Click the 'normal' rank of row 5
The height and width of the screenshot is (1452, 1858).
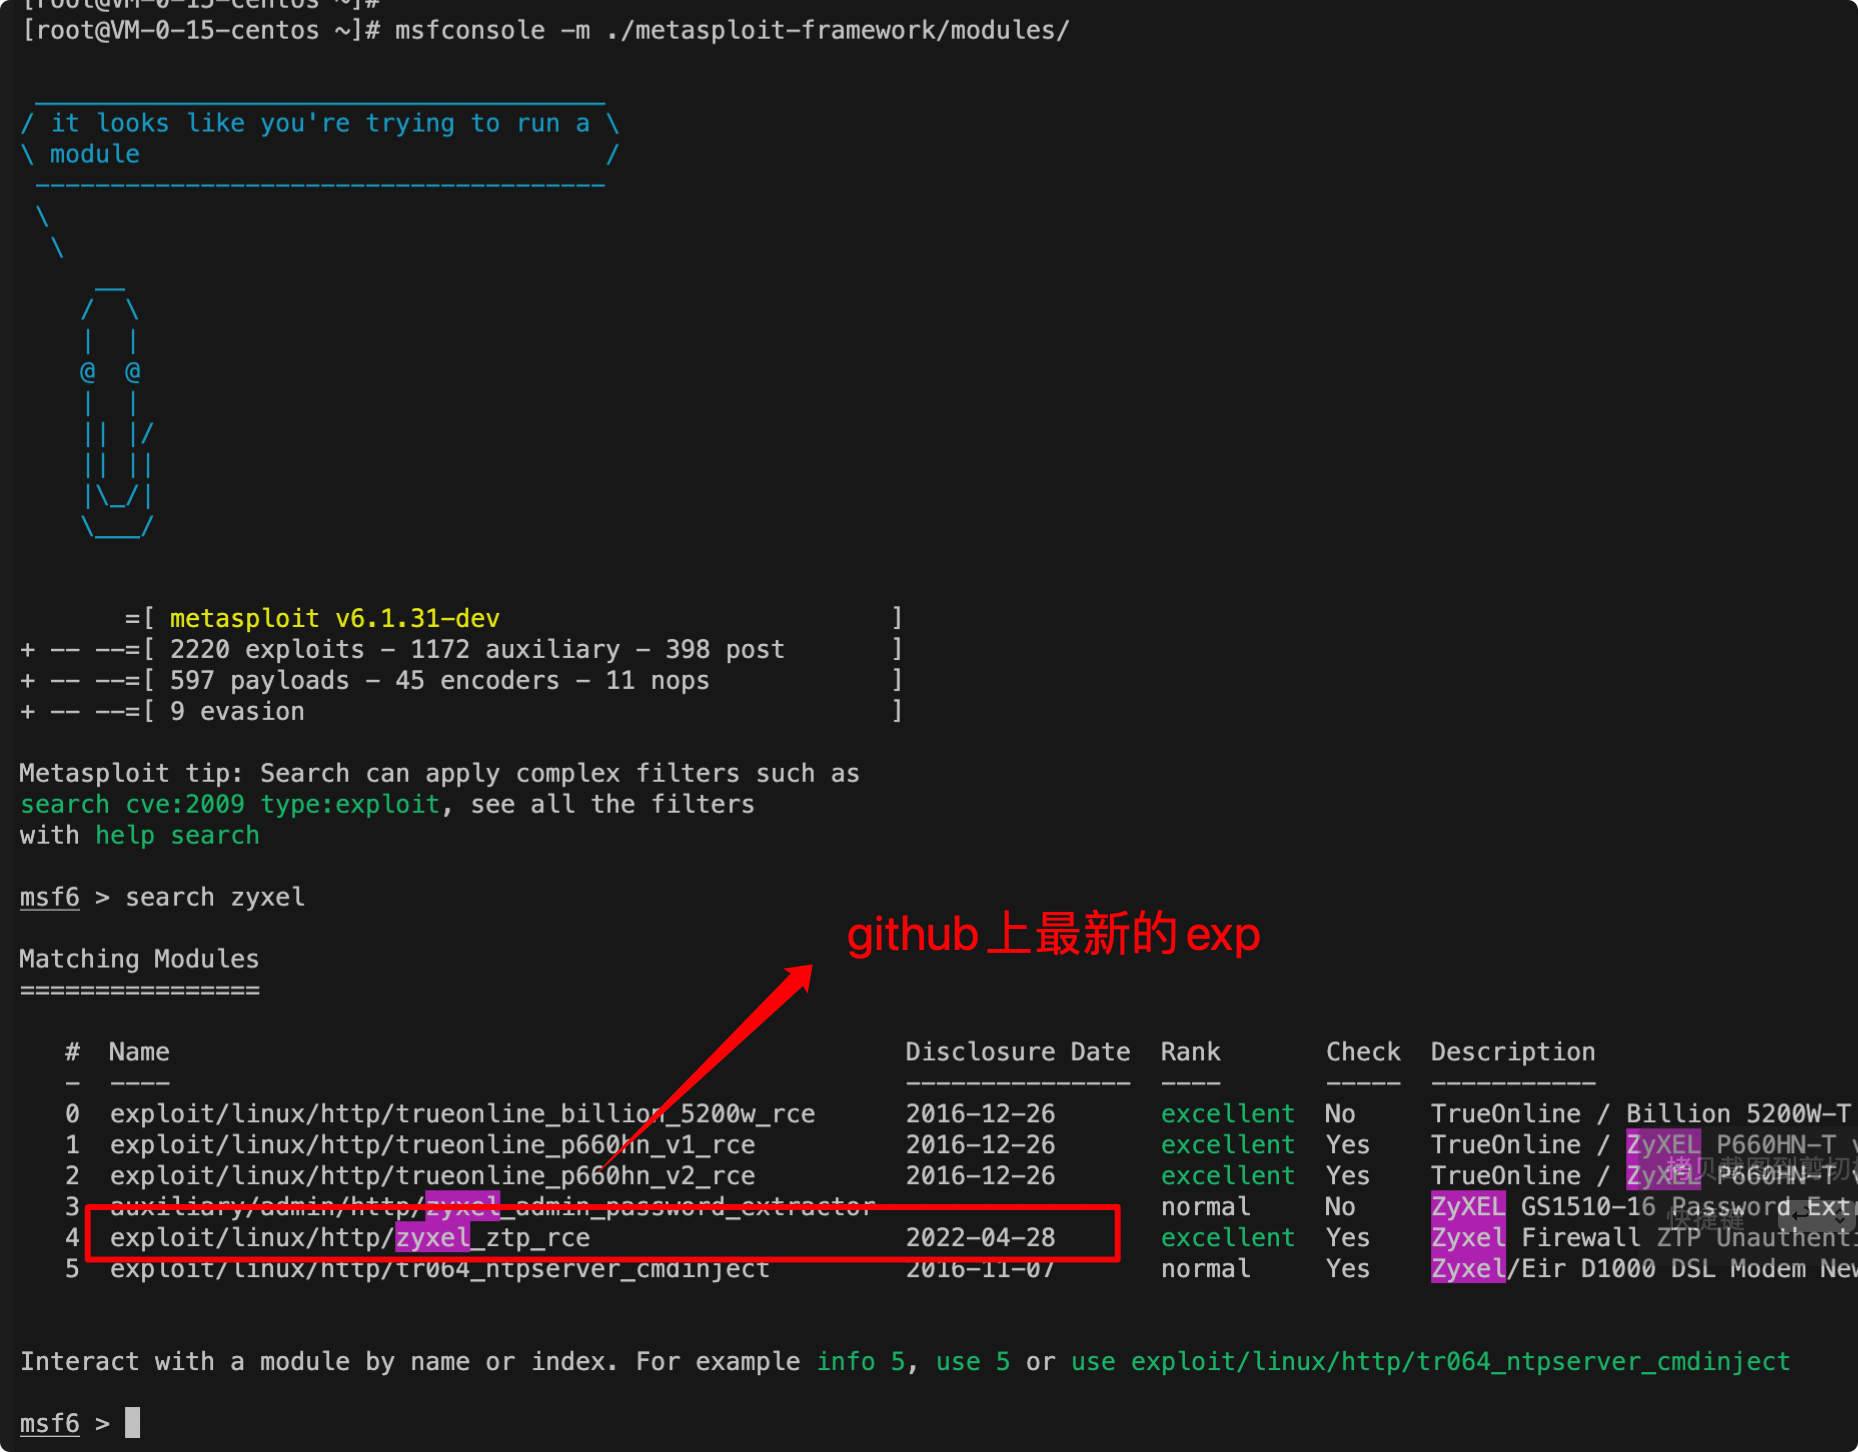pos(1205,1269)
